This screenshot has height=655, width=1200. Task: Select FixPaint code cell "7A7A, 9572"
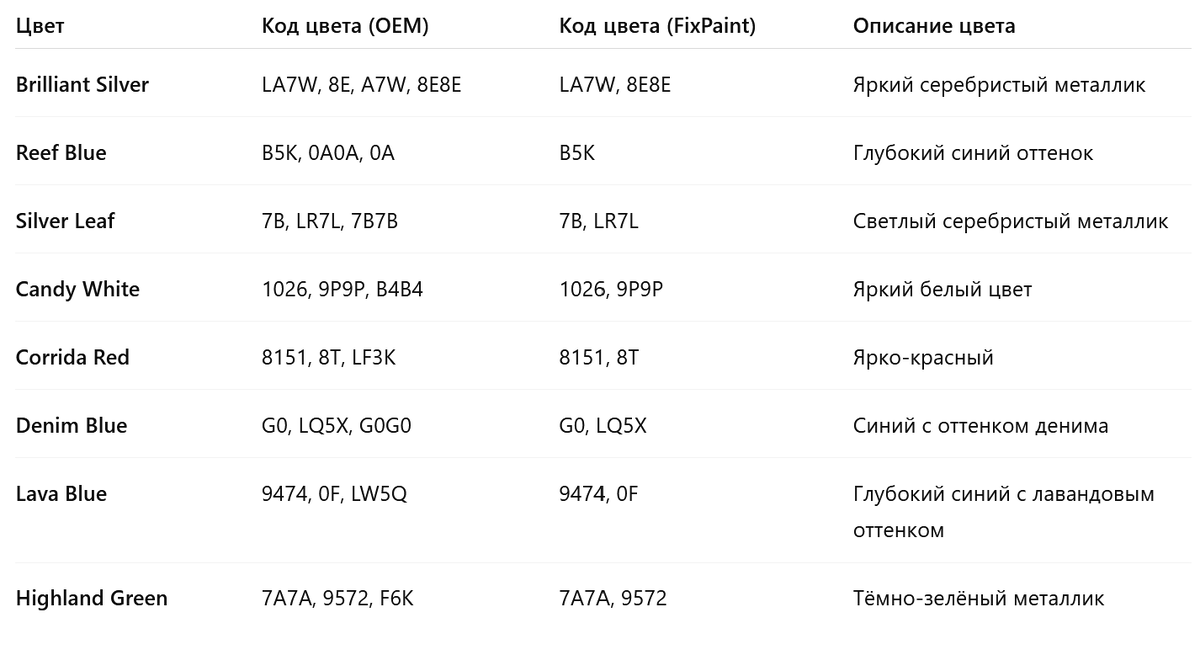(613, 598)
